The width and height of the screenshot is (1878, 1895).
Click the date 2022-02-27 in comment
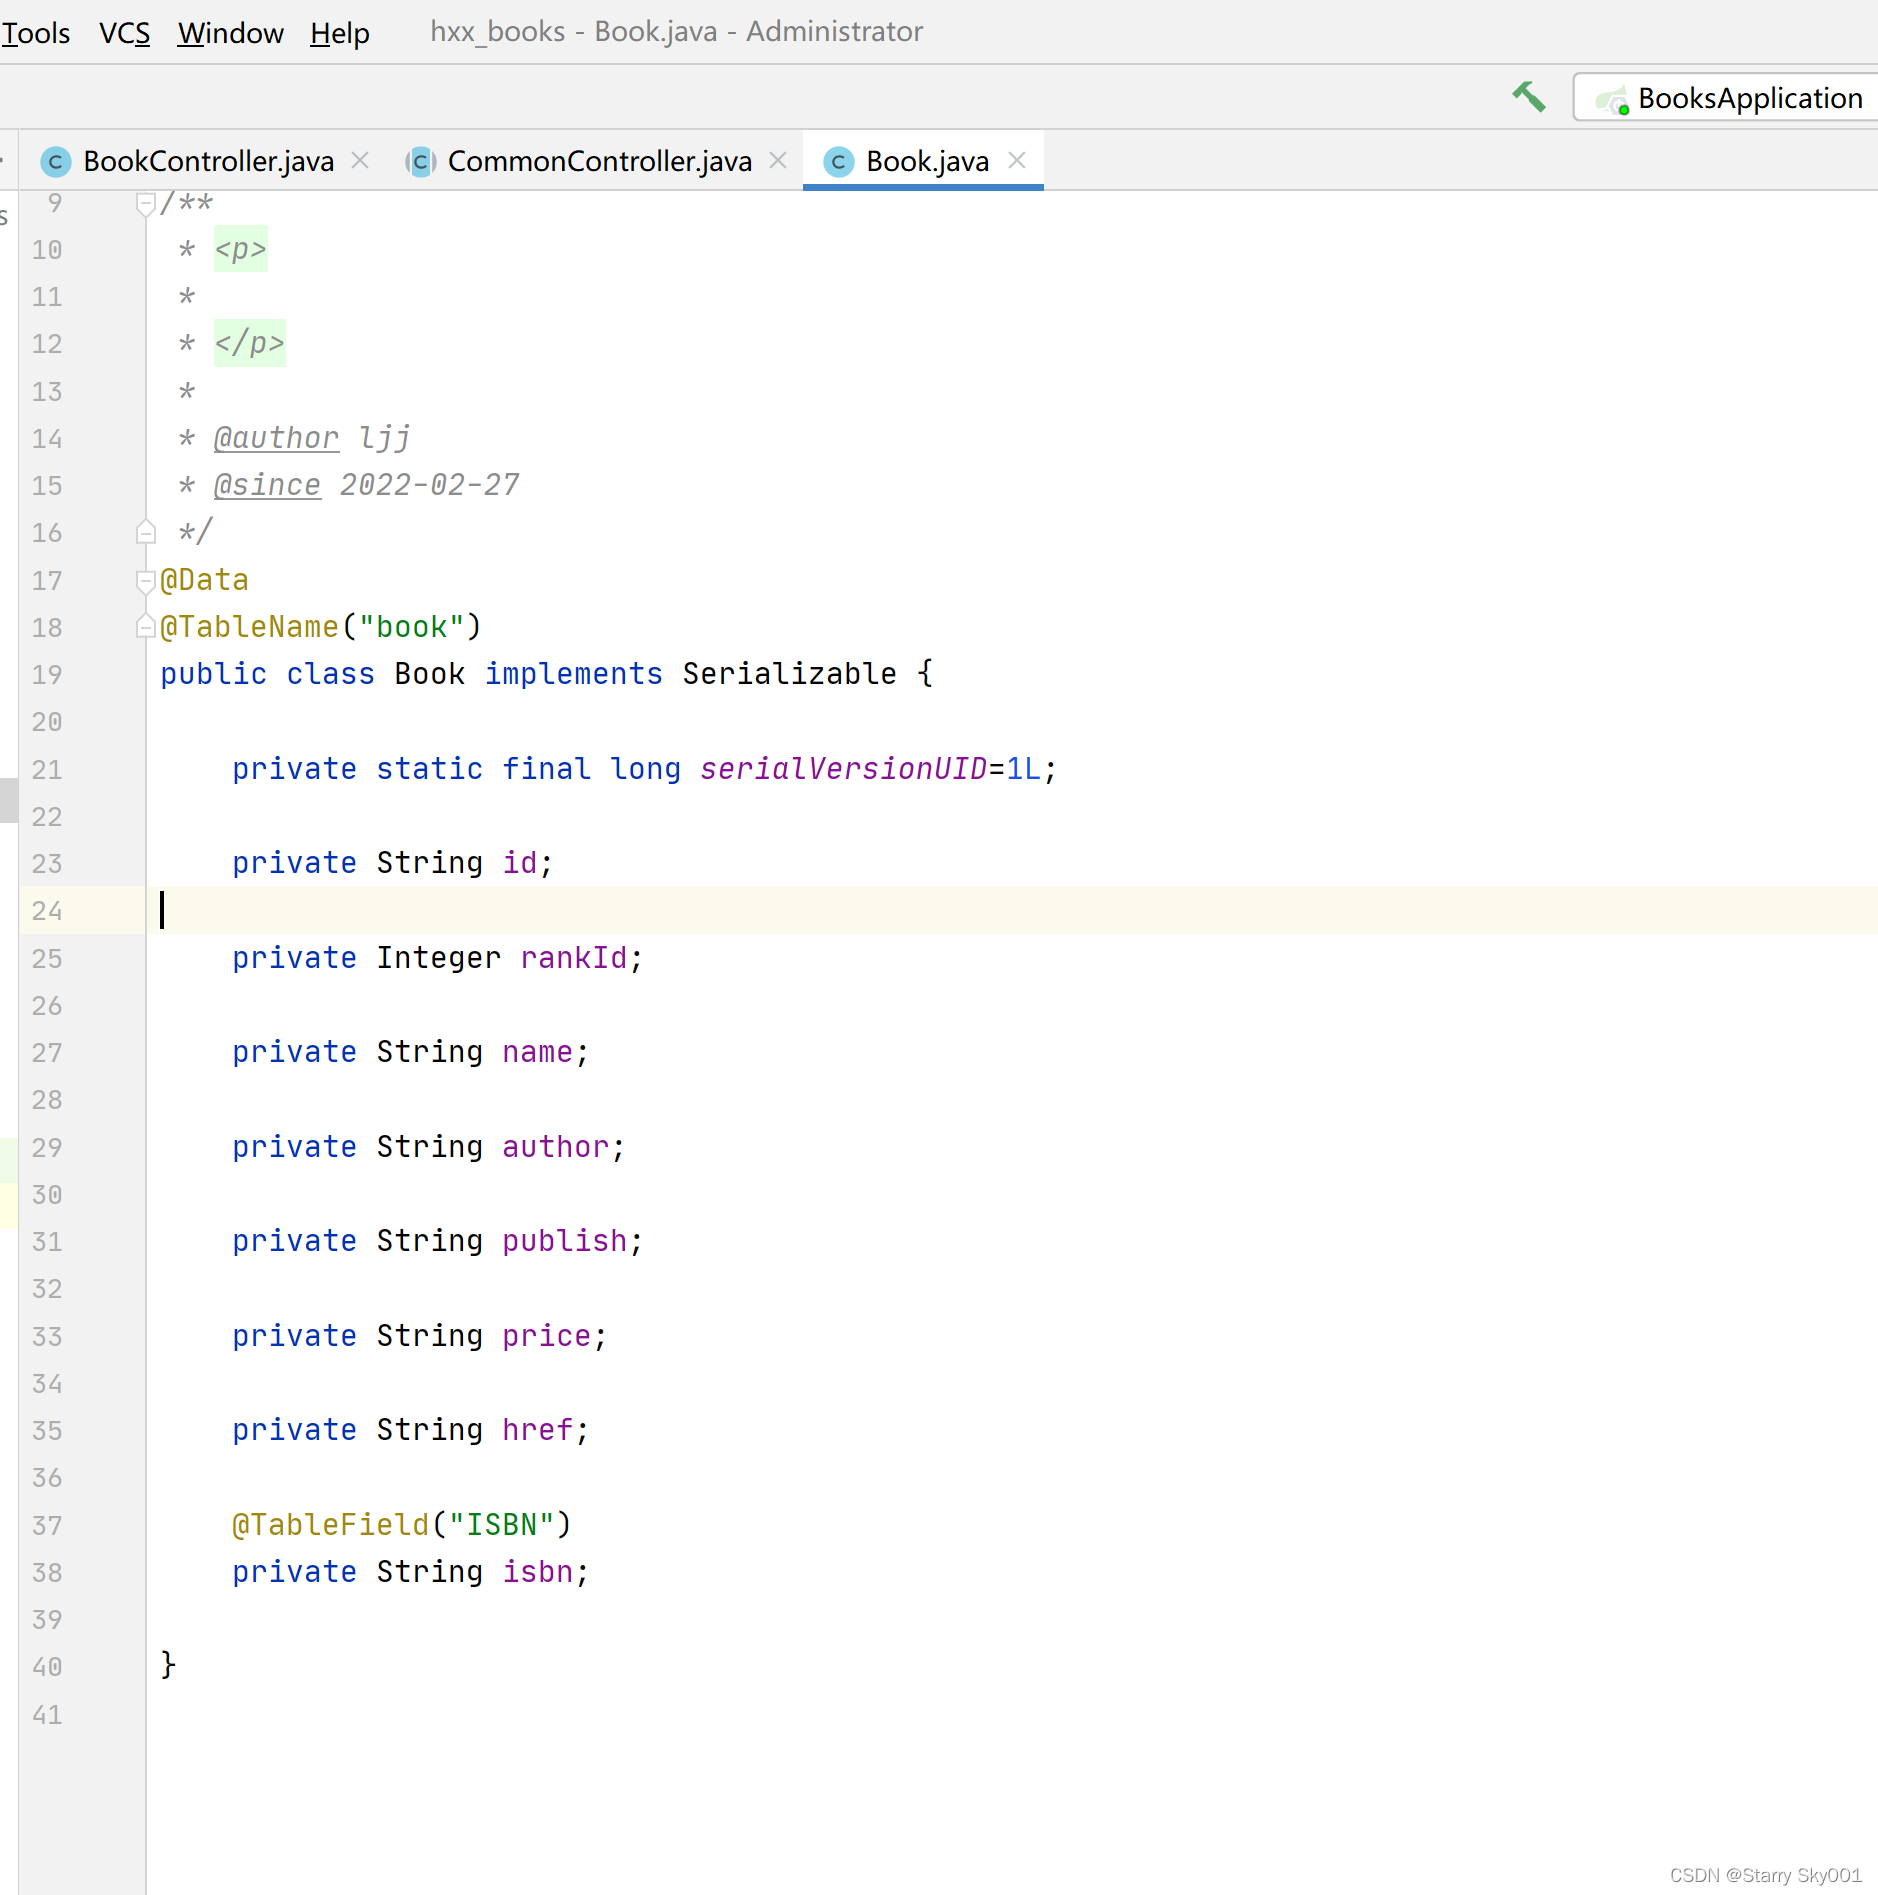pos(429,485)
